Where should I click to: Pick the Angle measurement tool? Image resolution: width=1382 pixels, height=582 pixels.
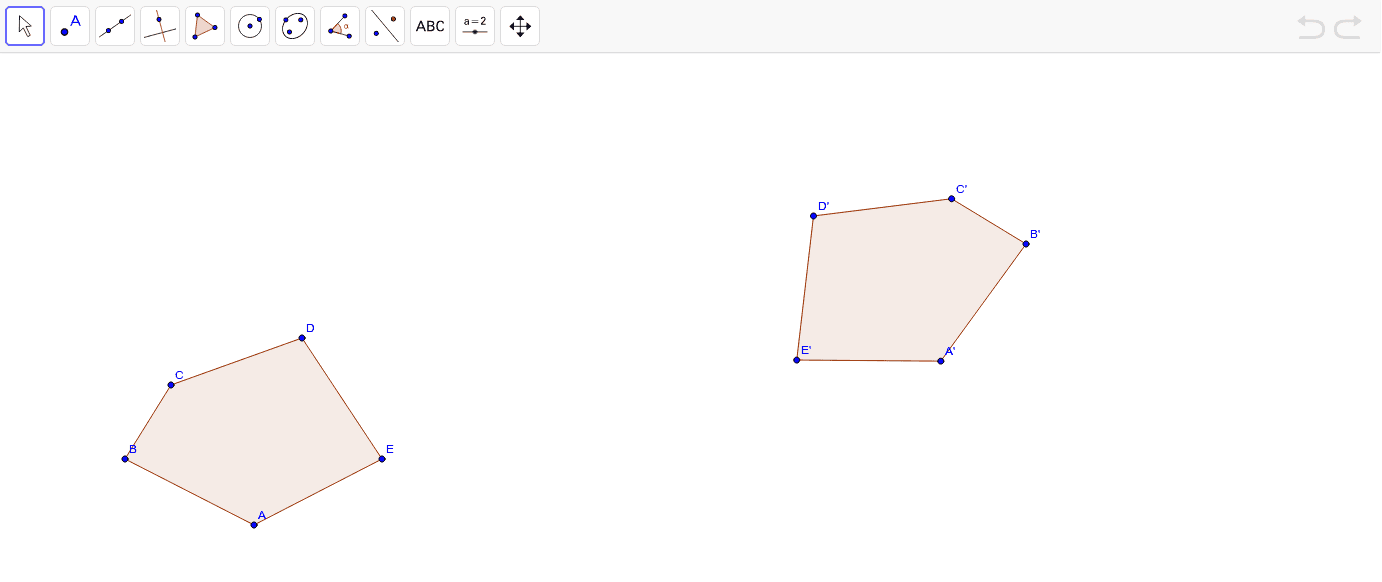[x=340, y=26]
